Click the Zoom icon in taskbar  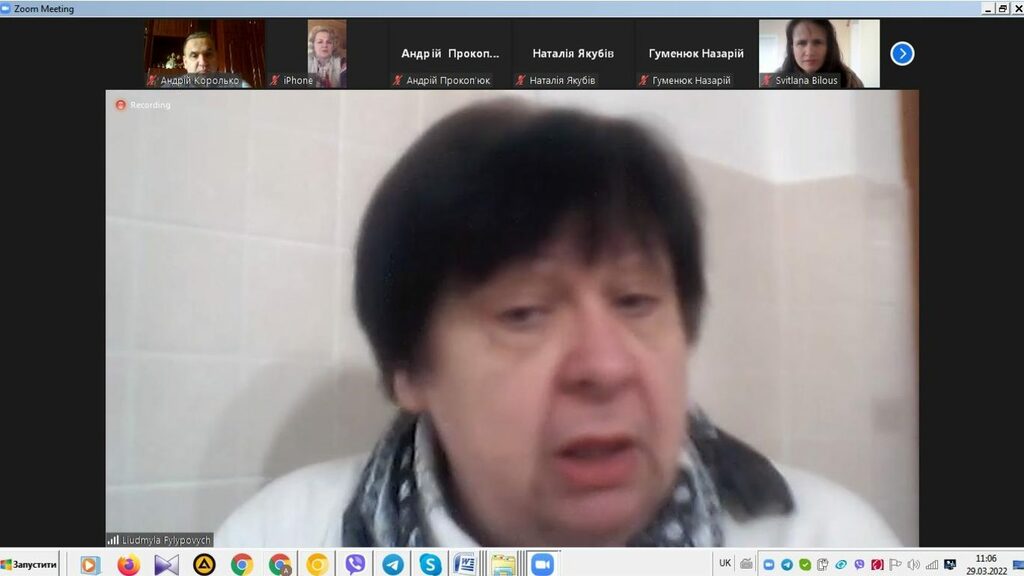pos(542,564)
